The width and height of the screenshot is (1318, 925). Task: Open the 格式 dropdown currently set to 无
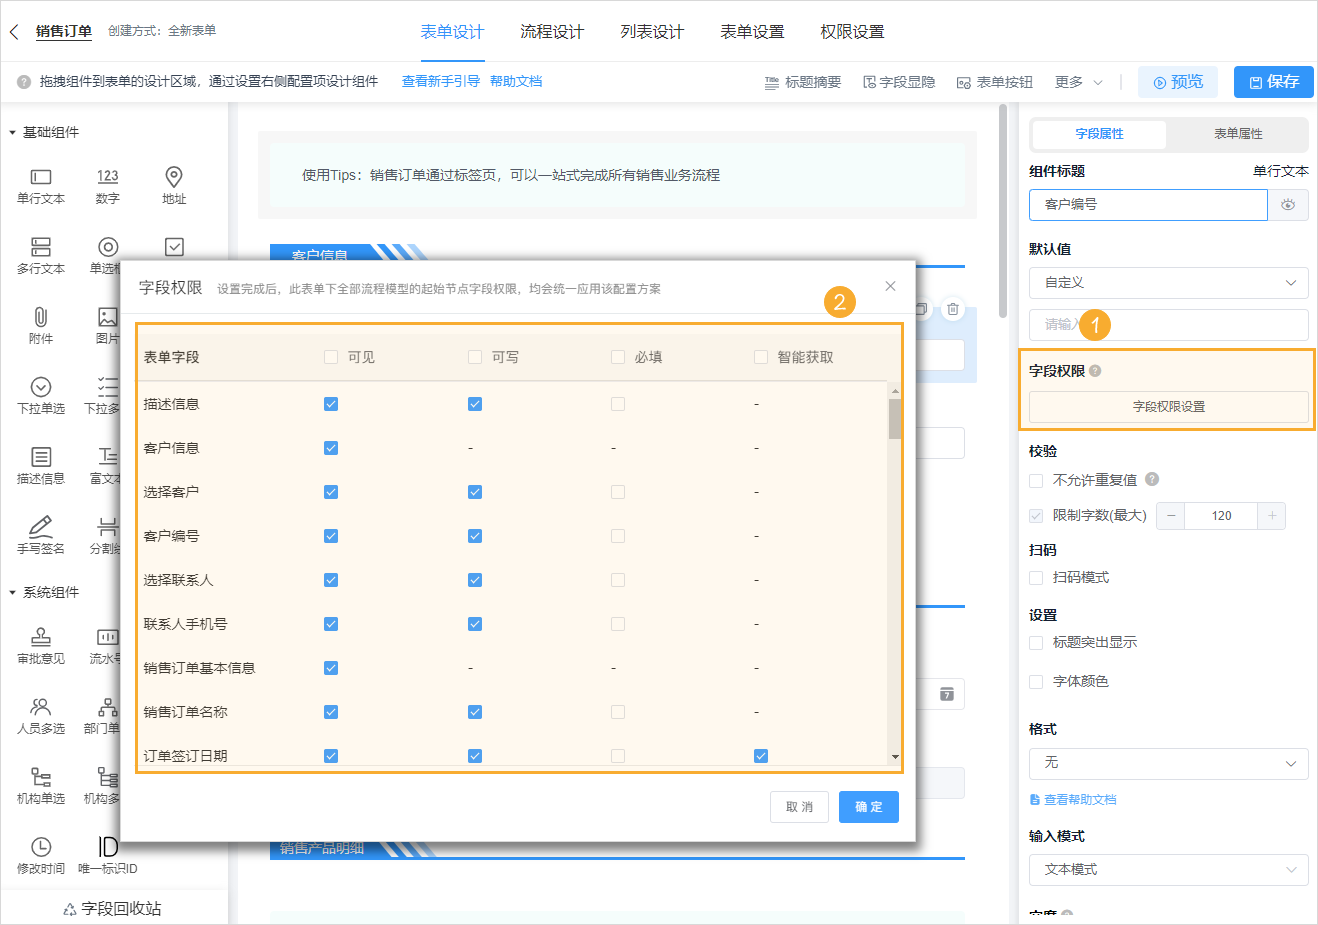click(1168, 763)
